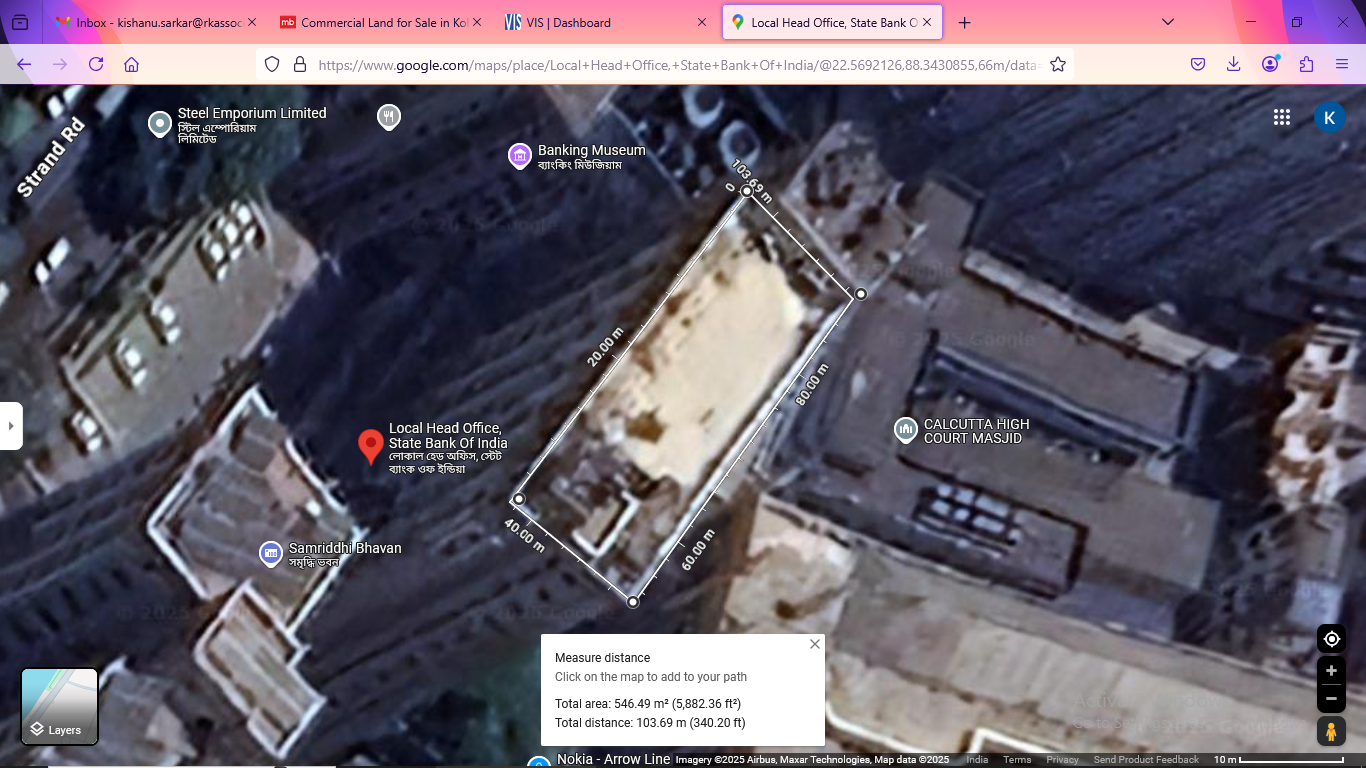The width and height of the screenshot is (1366, 768).
Task: Open the Layers map type switcher
Action: point(60,707)
